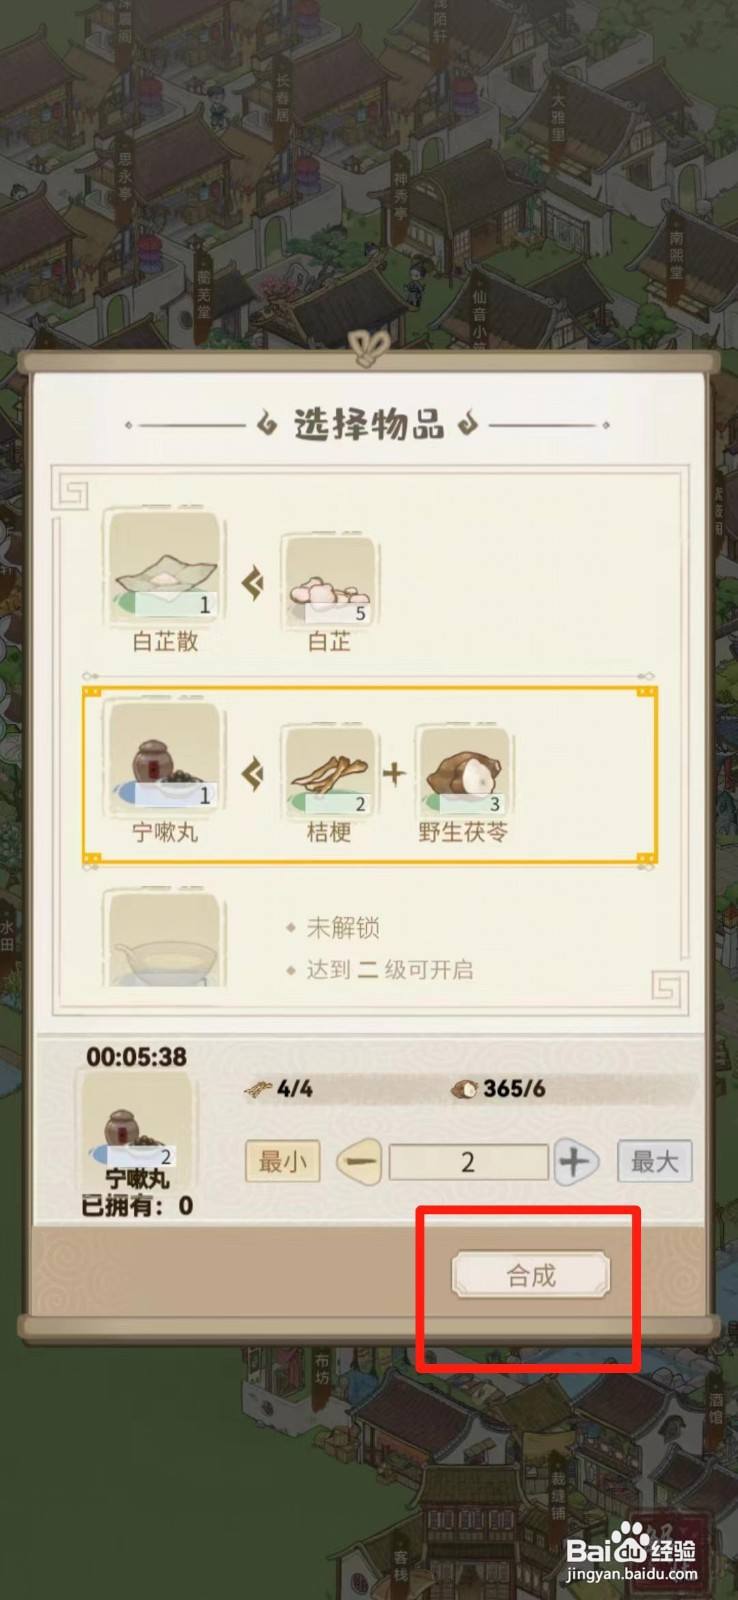Tap the locked recipe bowl icon

point(165,939)
